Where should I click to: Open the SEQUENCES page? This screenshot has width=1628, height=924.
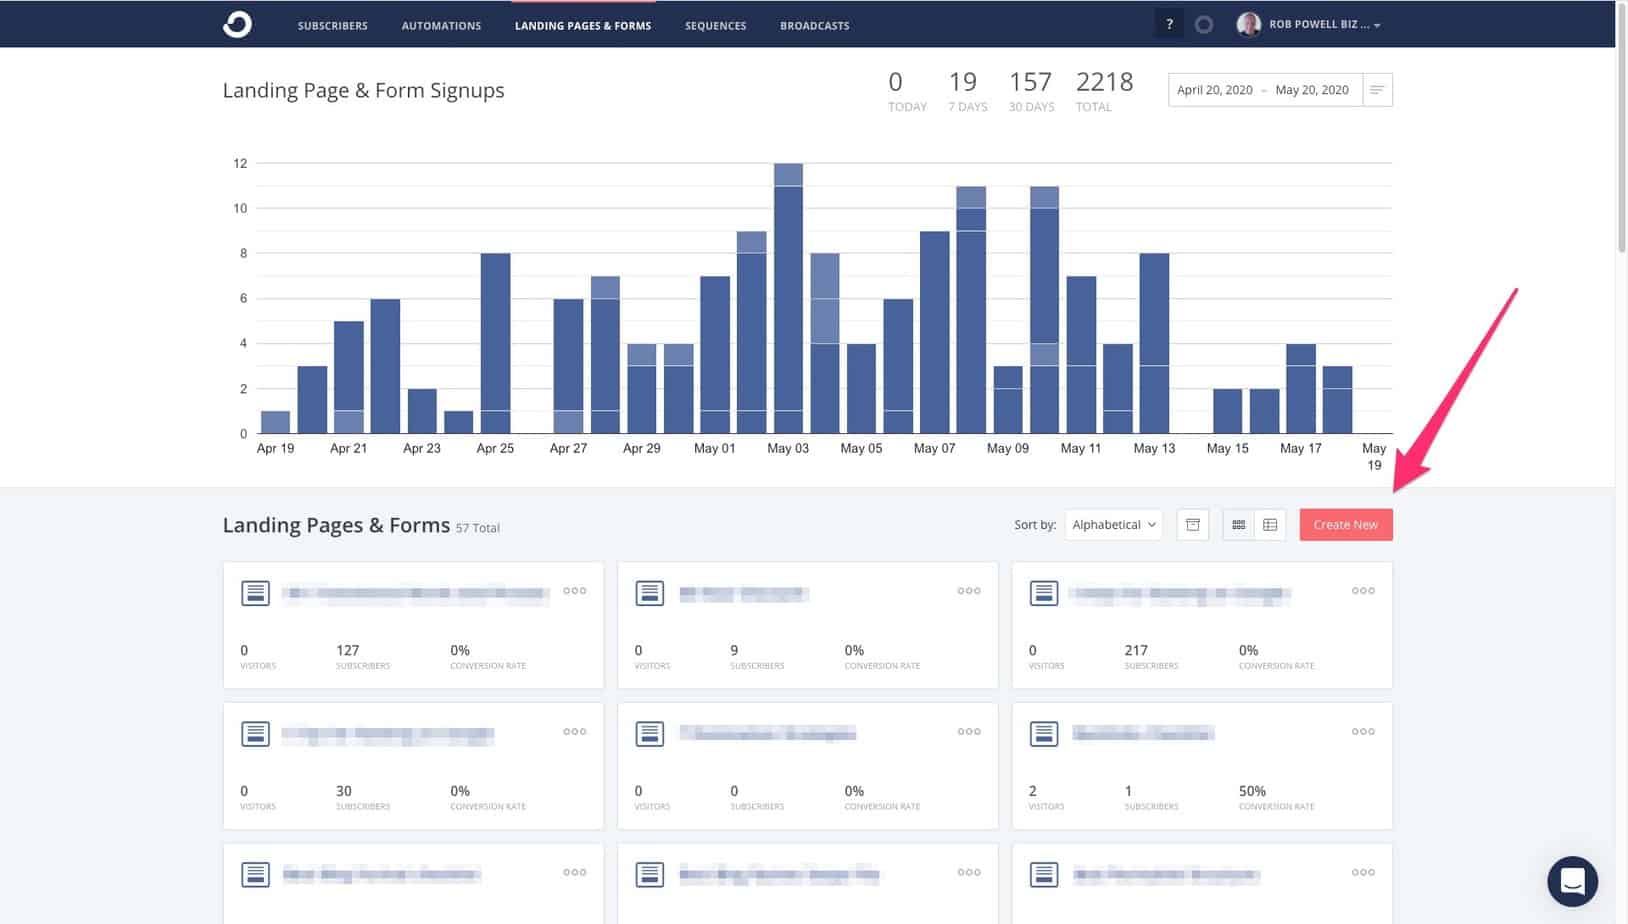tap(716, 26)
